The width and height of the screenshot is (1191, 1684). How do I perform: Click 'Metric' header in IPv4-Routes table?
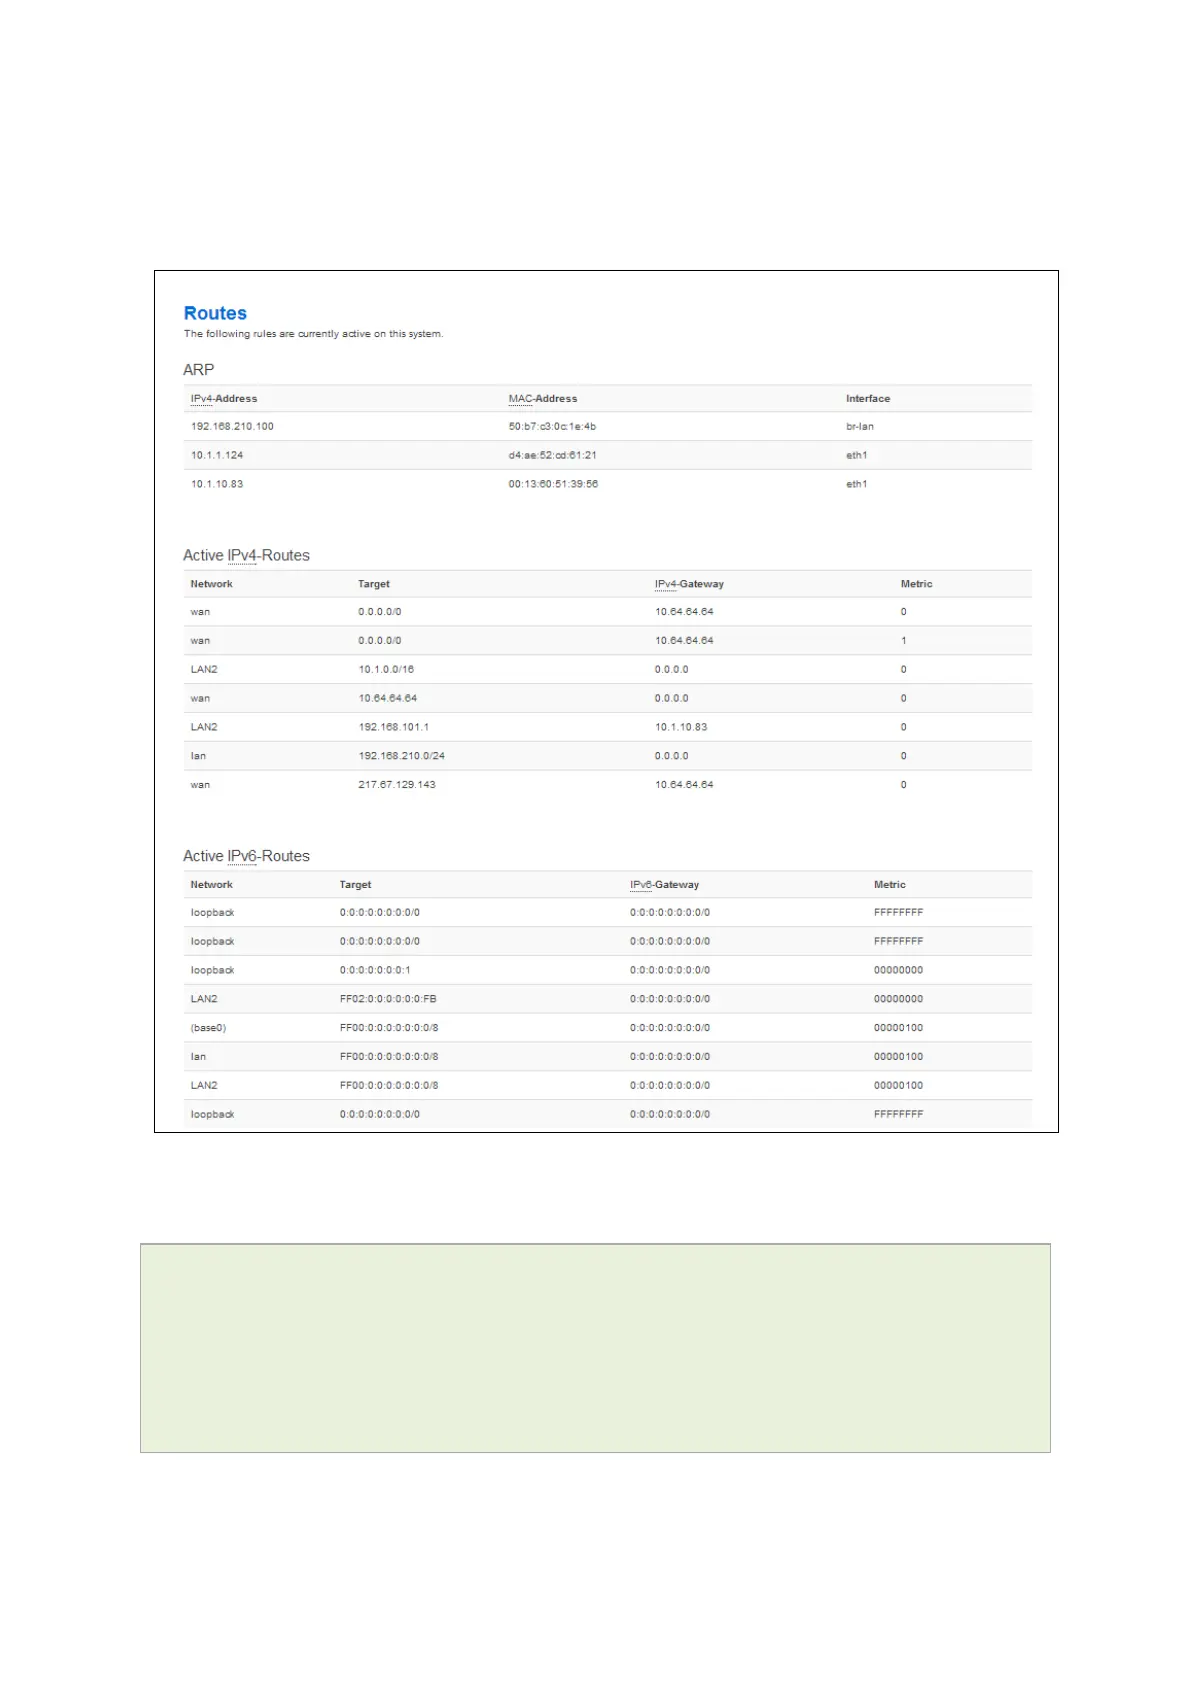pyautogui.click(x=917, y=584)
